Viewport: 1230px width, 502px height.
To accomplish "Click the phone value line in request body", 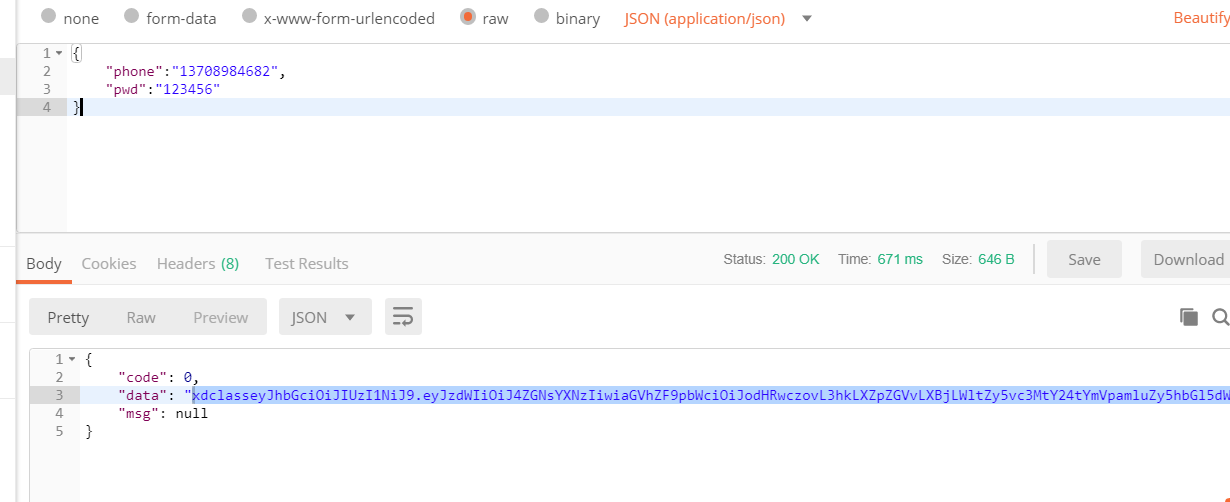I will (195, 71).
